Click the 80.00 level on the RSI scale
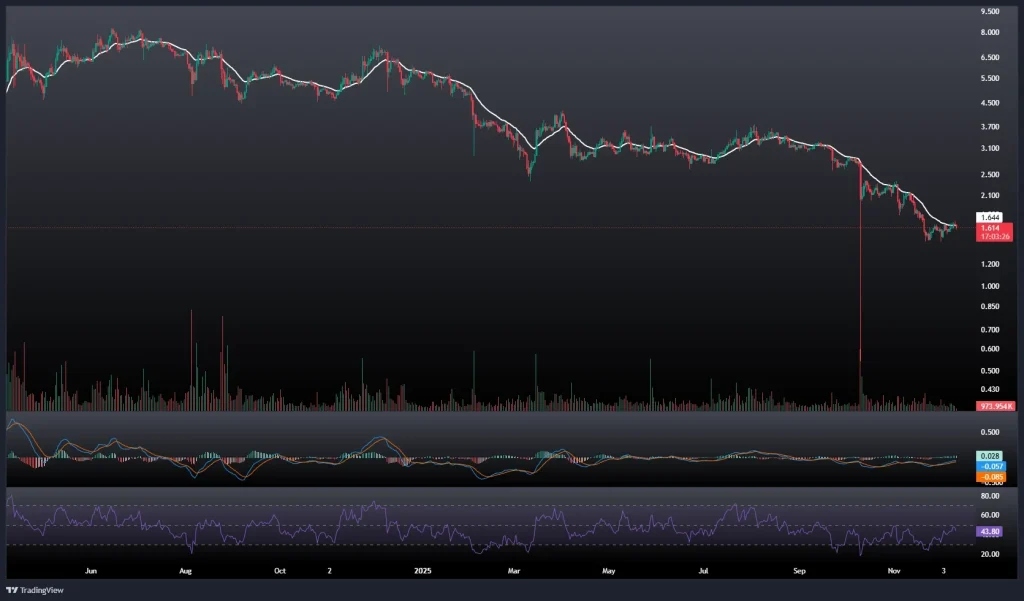 point(990,496)
